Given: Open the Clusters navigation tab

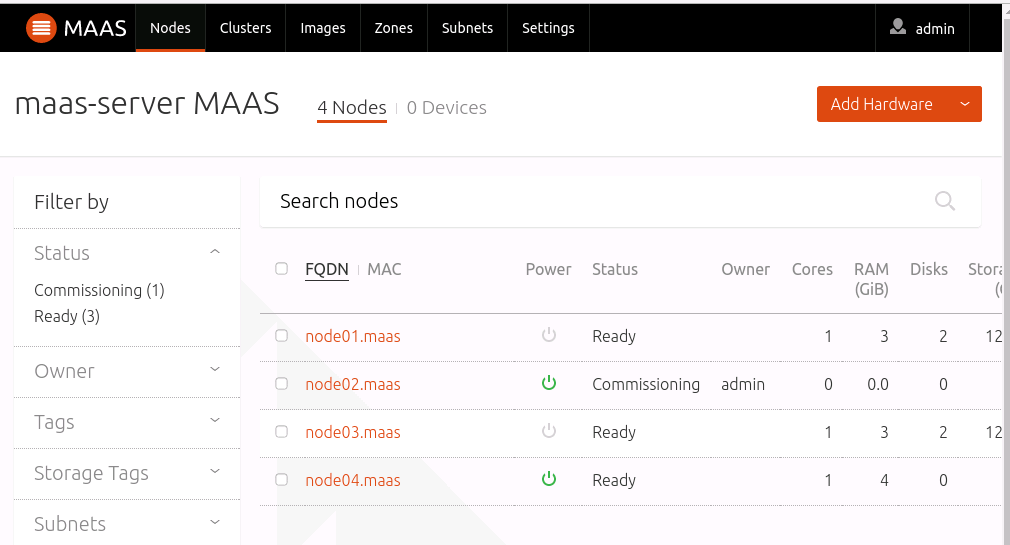Looking at the screenshot, I should tap(245, 28).
